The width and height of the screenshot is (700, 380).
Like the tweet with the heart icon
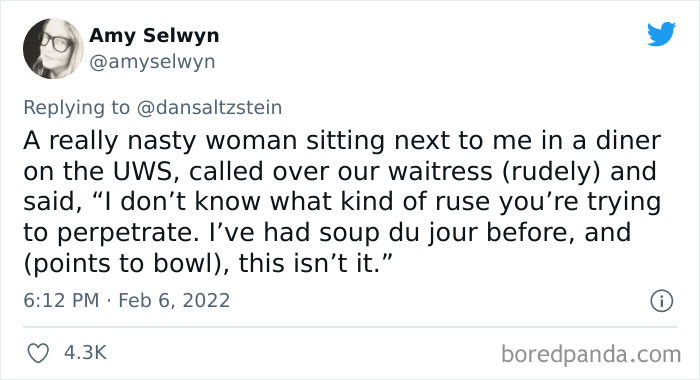[x=38, y=353]
